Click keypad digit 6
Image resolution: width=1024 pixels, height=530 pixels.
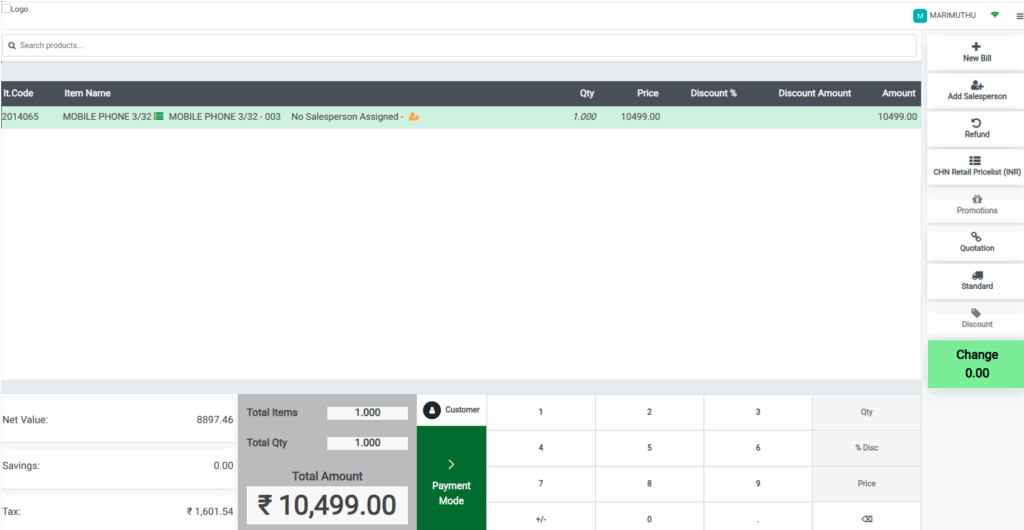758,448
